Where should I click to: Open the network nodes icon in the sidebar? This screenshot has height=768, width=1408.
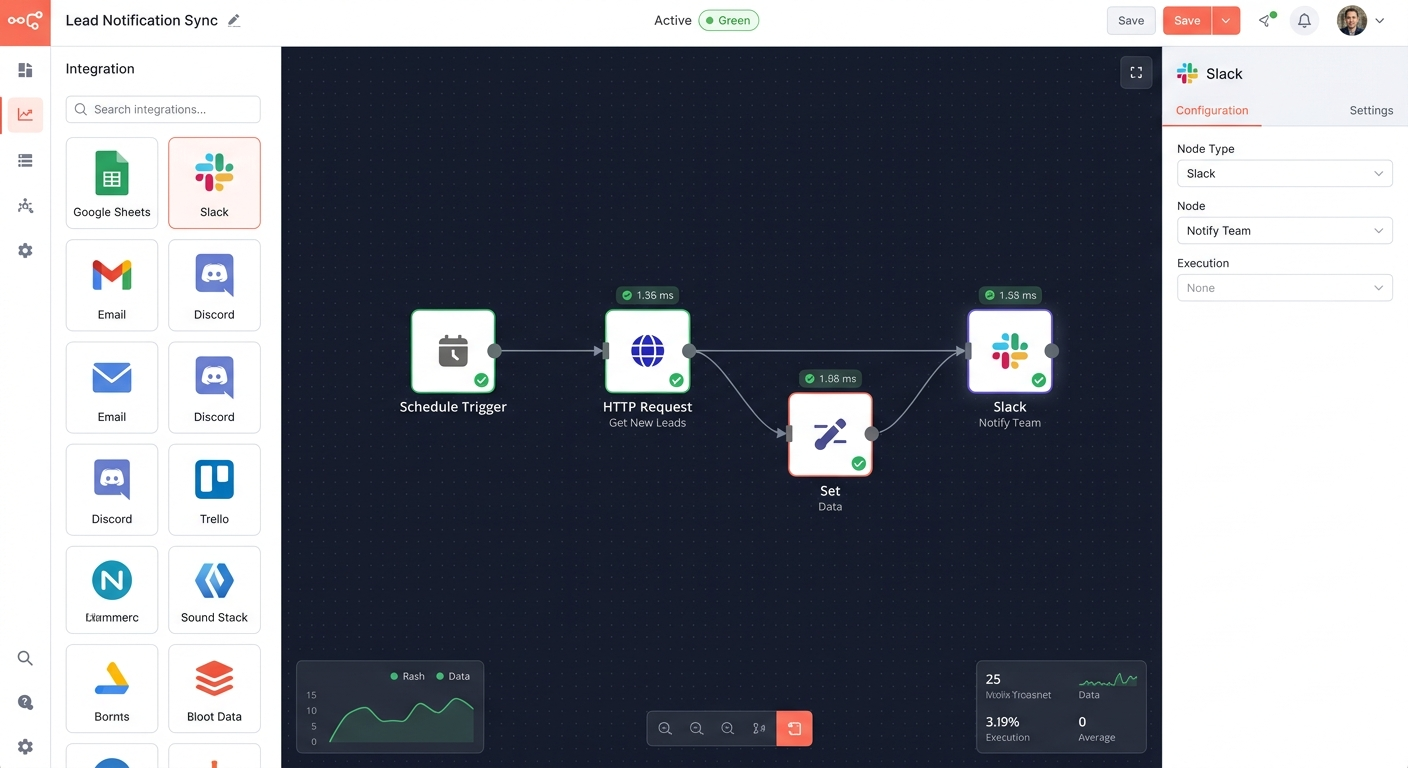[x=25, y=206]
